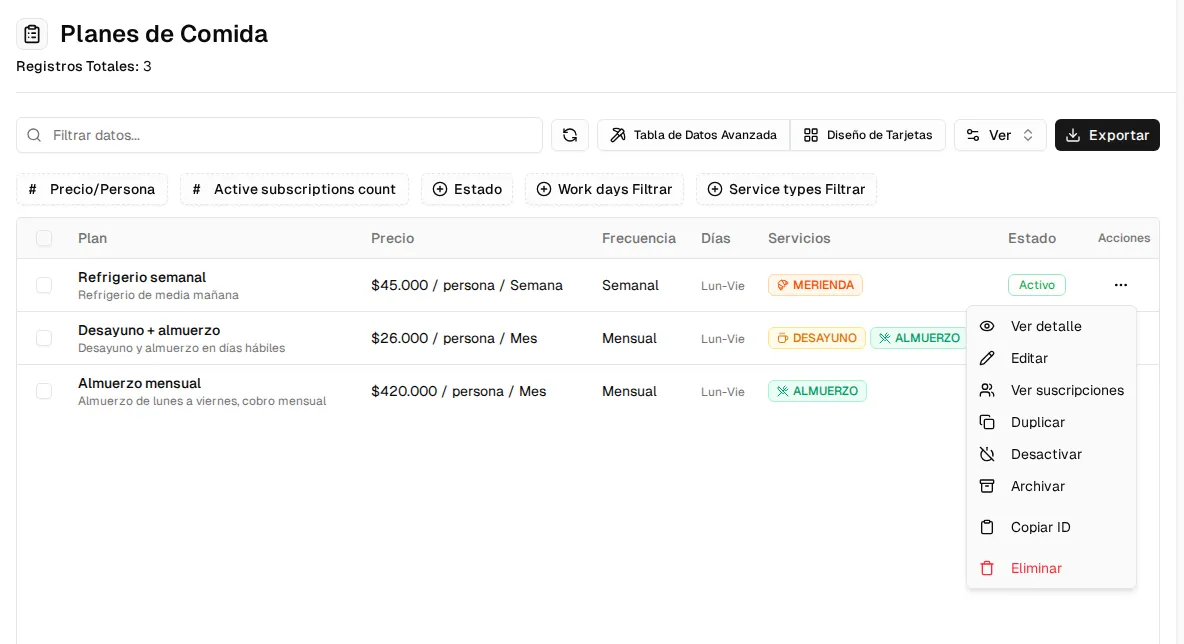Click the copy icon beside Duplicar

987,422
